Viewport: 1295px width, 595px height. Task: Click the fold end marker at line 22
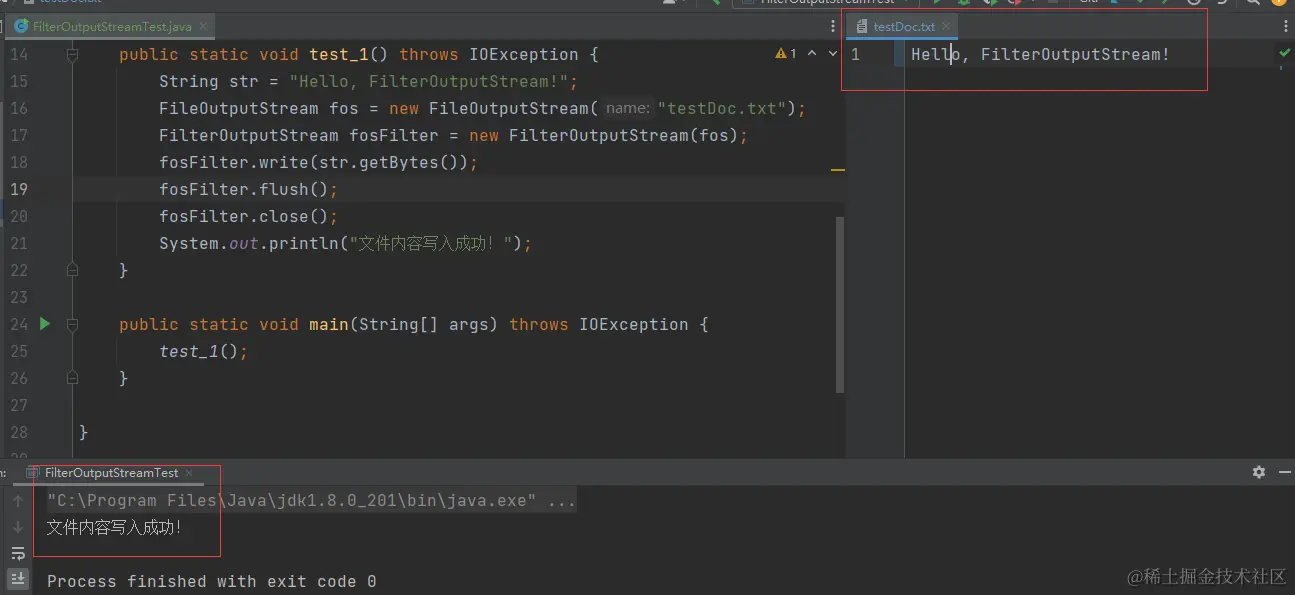coord(71,270)
